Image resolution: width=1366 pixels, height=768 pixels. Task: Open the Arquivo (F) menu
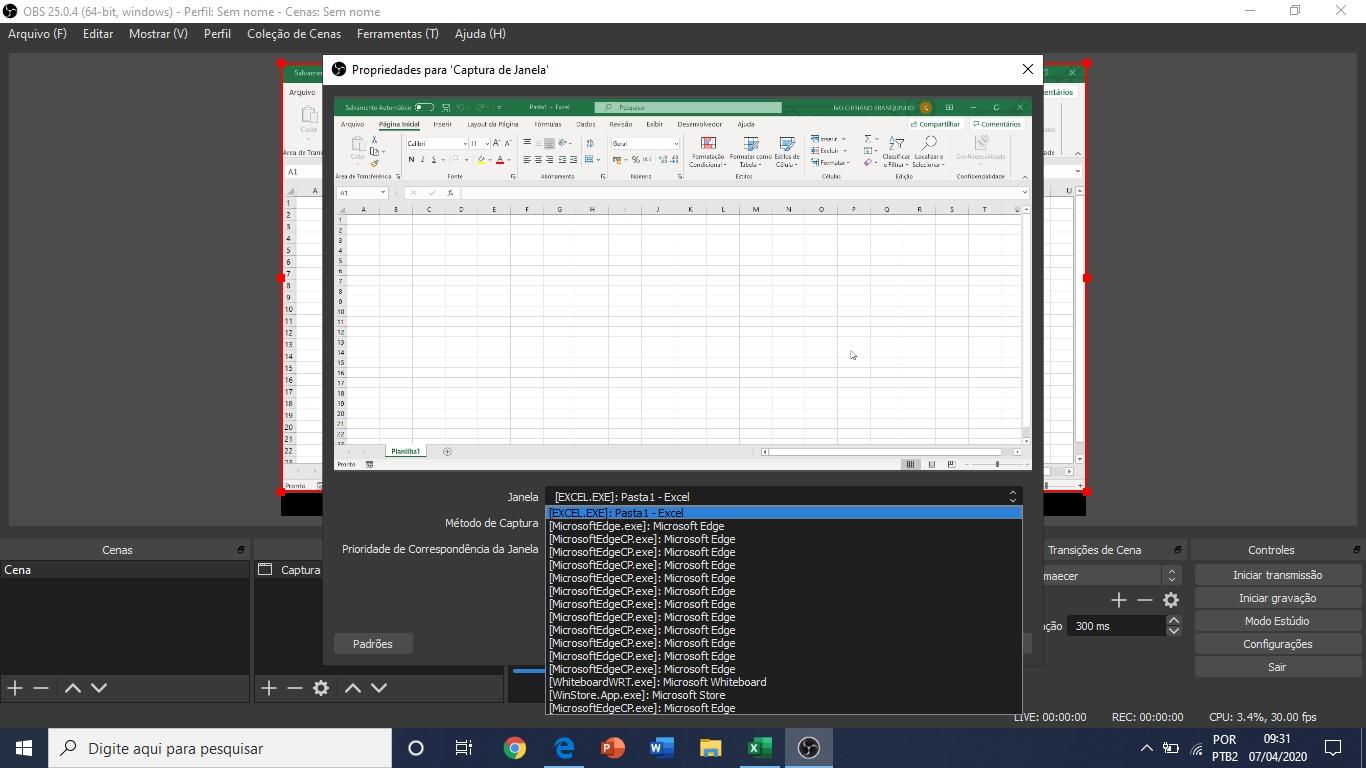click(x=37, y=34)
